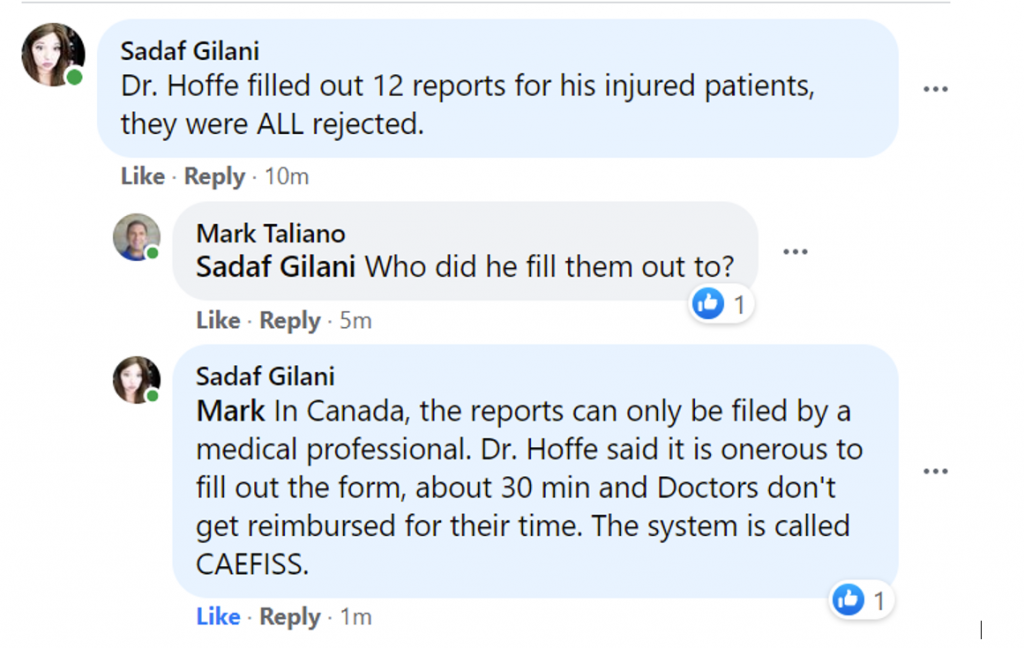Like the CAEFISS reply

pyautogui.click(x=218, y=617)
